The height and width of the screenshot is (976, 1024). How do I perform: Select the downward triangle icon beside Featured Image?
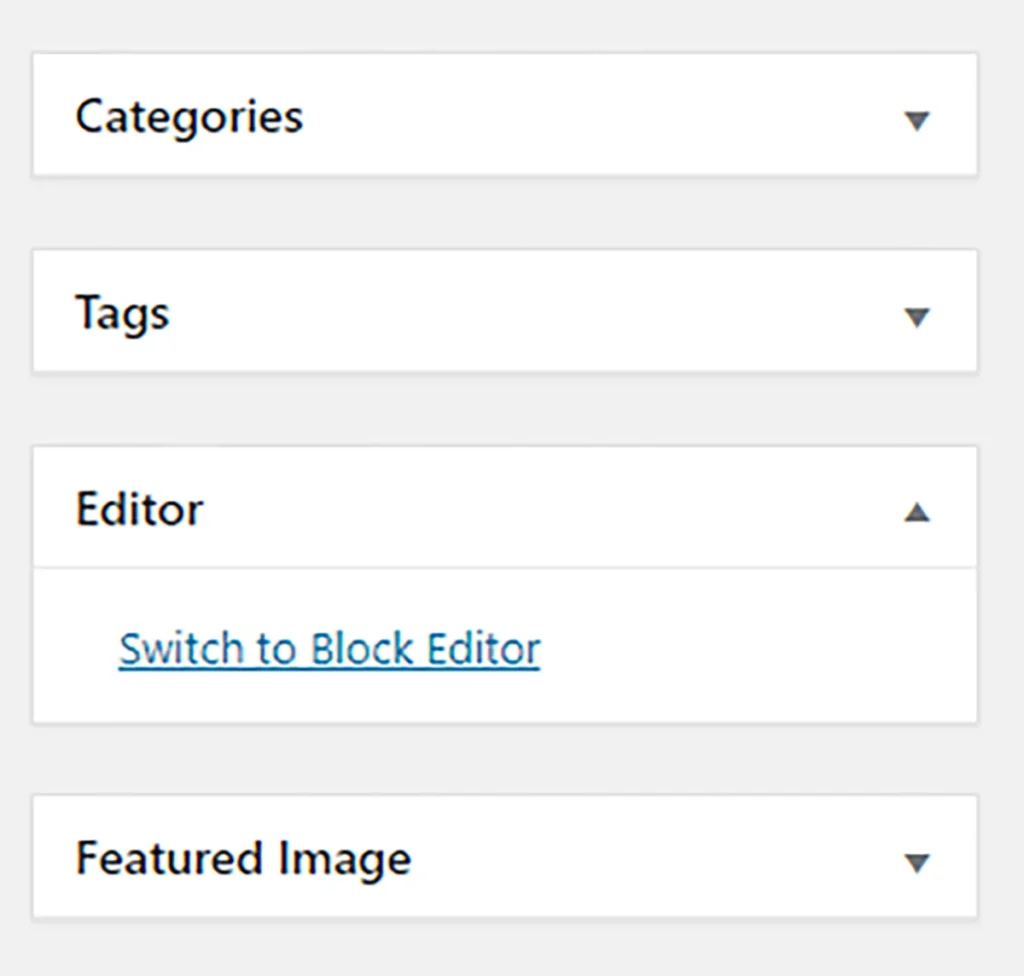(x=916, y=862)
